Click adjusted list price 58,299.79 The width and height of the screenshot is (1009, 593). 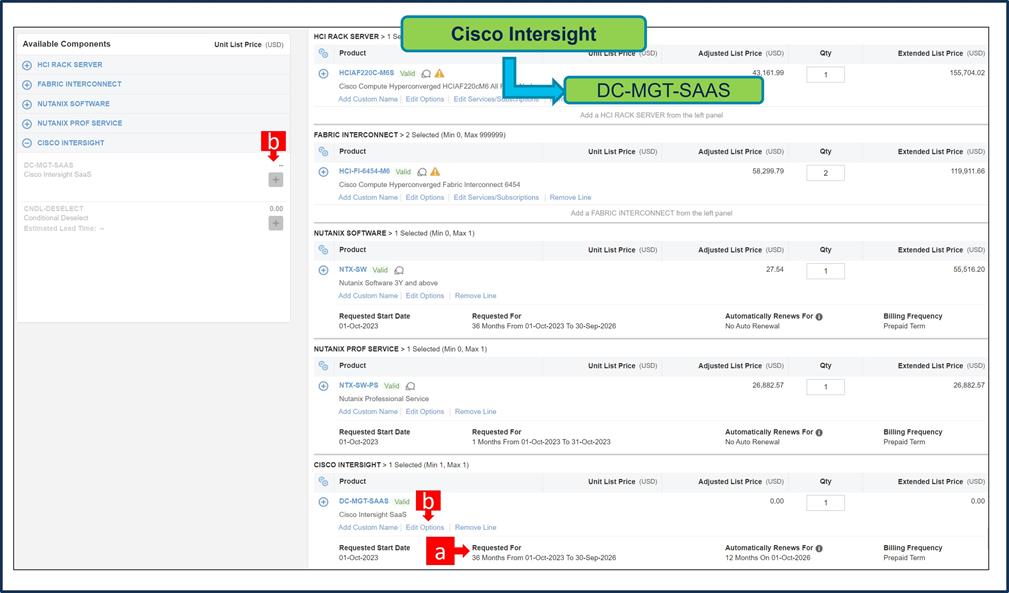tap(768, 172)
